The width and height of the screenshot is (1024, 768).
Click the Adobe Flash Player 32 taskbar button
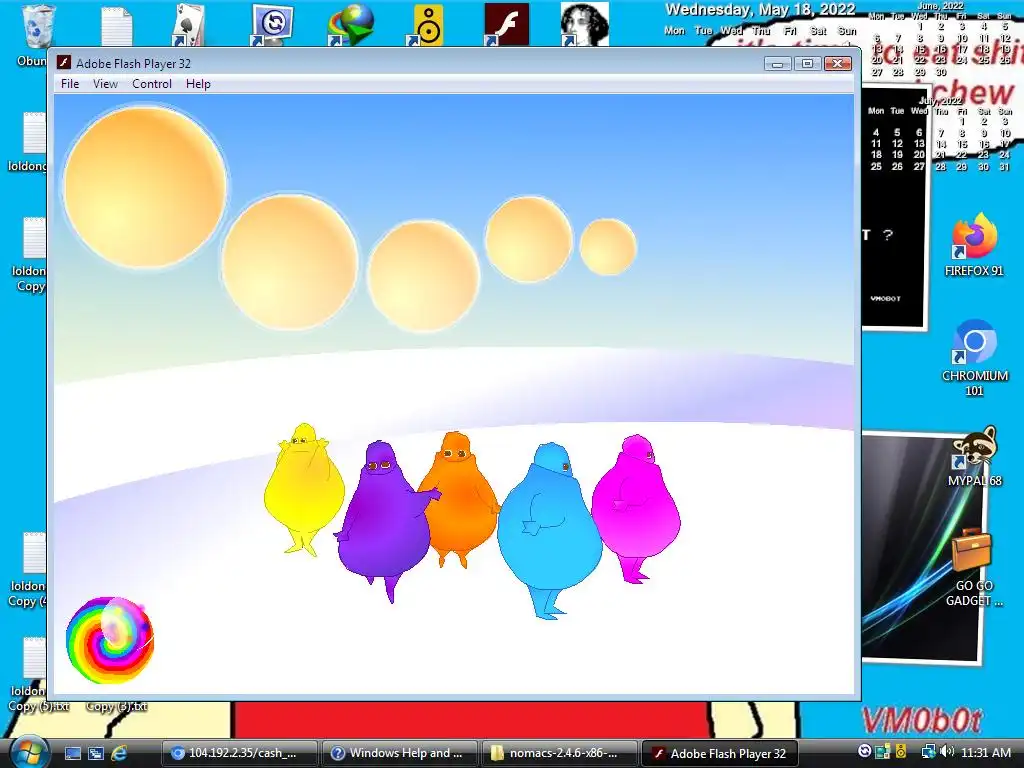tap(719, 753)
